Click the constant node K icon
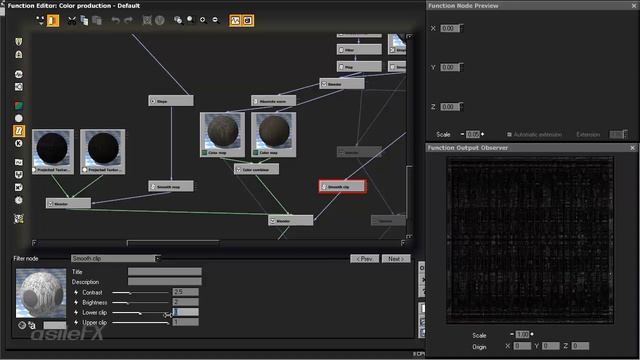 [x=19, y=143]
